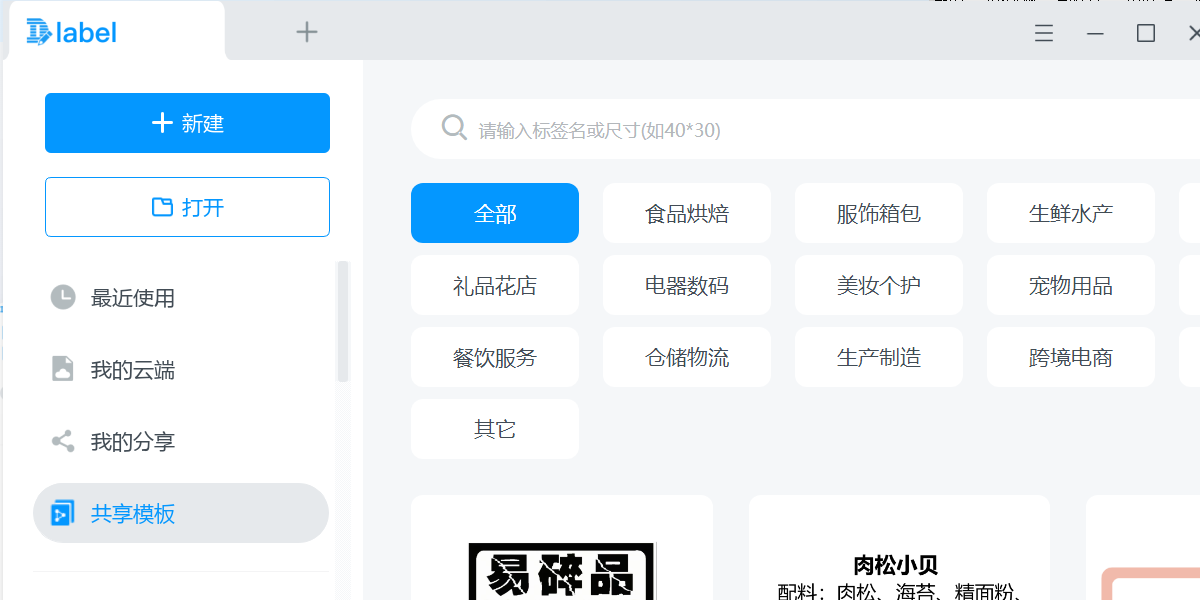The image size is (1200, 600).
Task: Open 我的分享 section
Action: click(x=181, y=441)
